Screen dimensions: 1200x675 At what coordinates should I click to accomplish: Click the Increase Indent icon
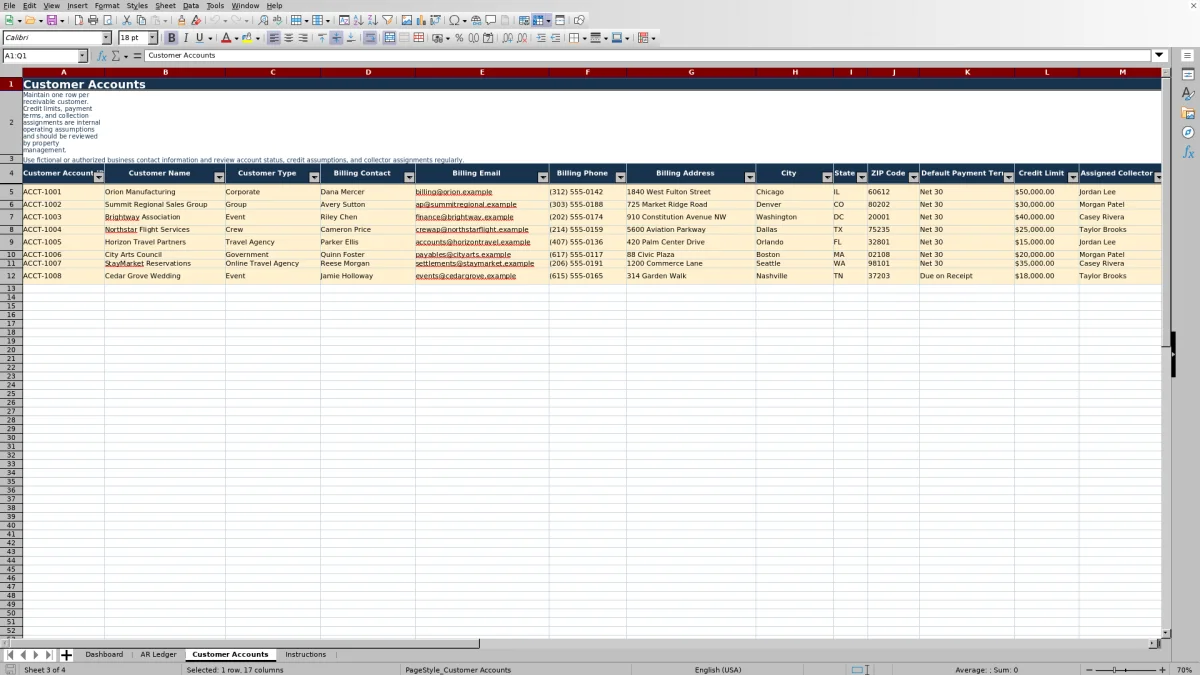tap(541, 38)
